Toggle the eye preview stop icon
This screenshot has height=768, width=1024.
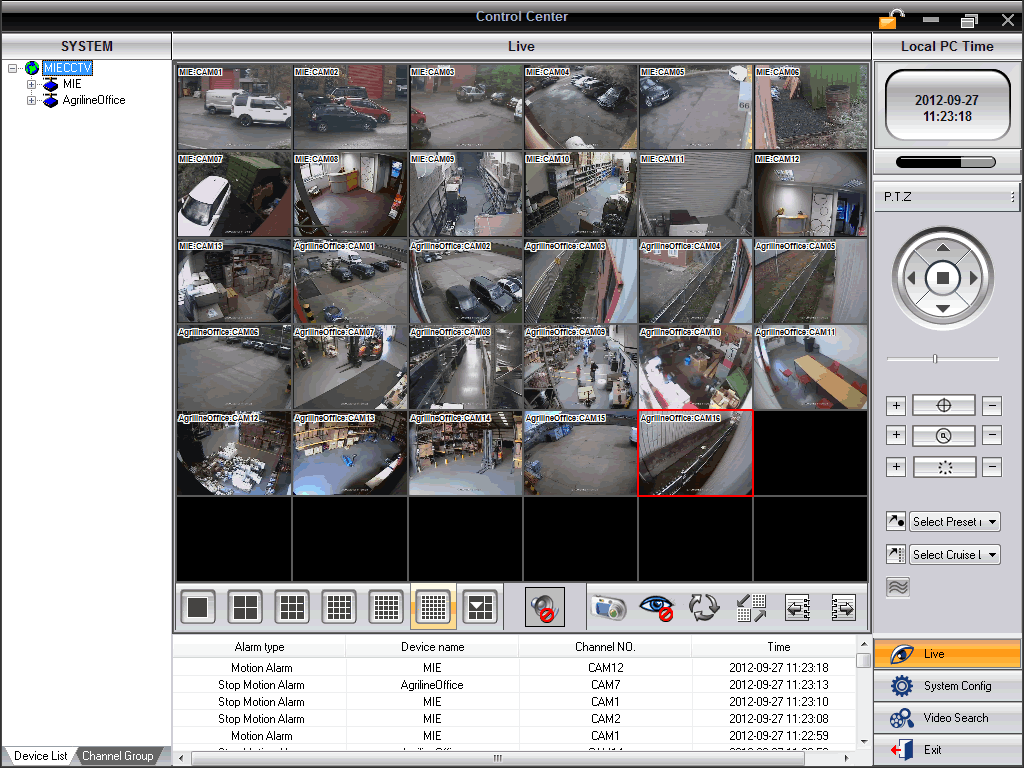coord(656,607)
